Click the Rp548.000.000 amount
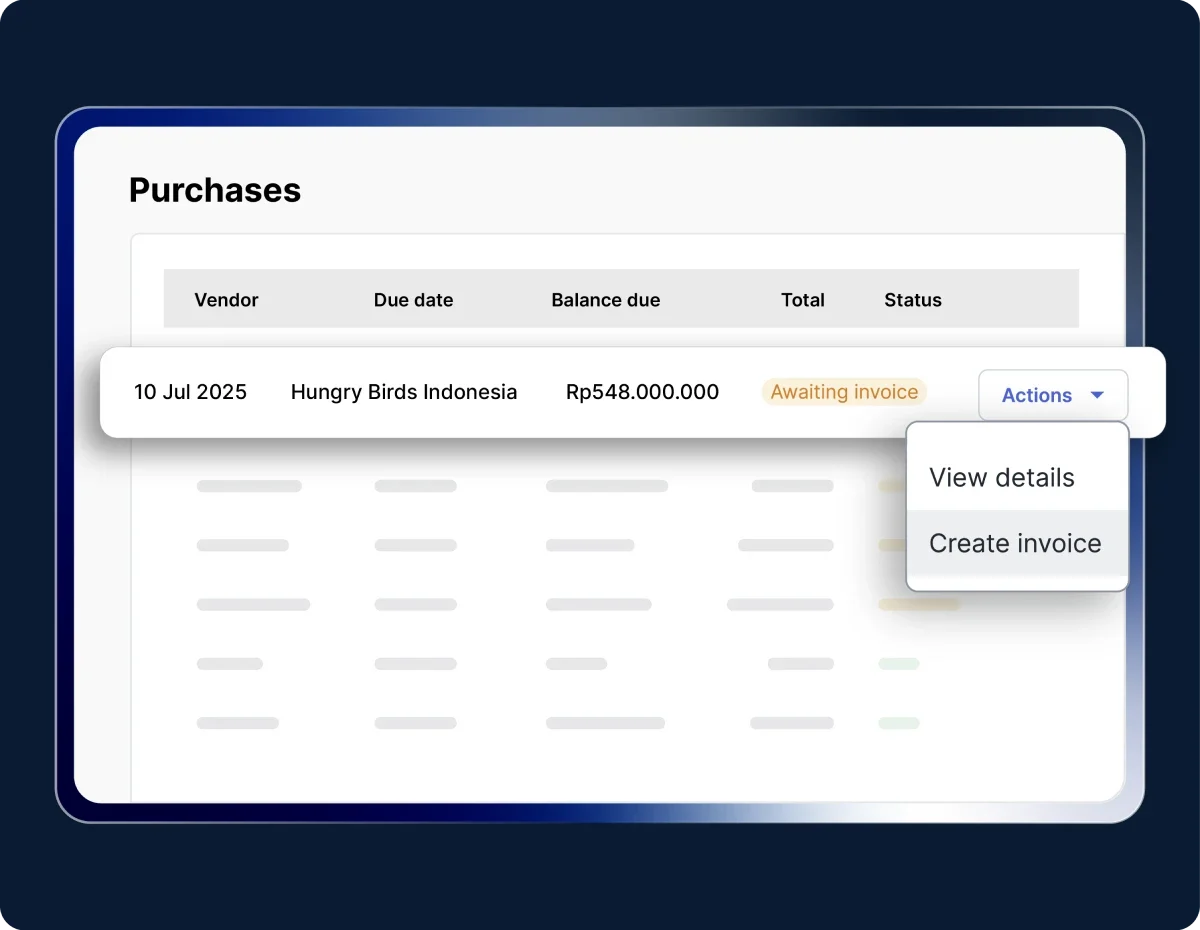Screen dimensions: 1200x930 coord(642,392)
